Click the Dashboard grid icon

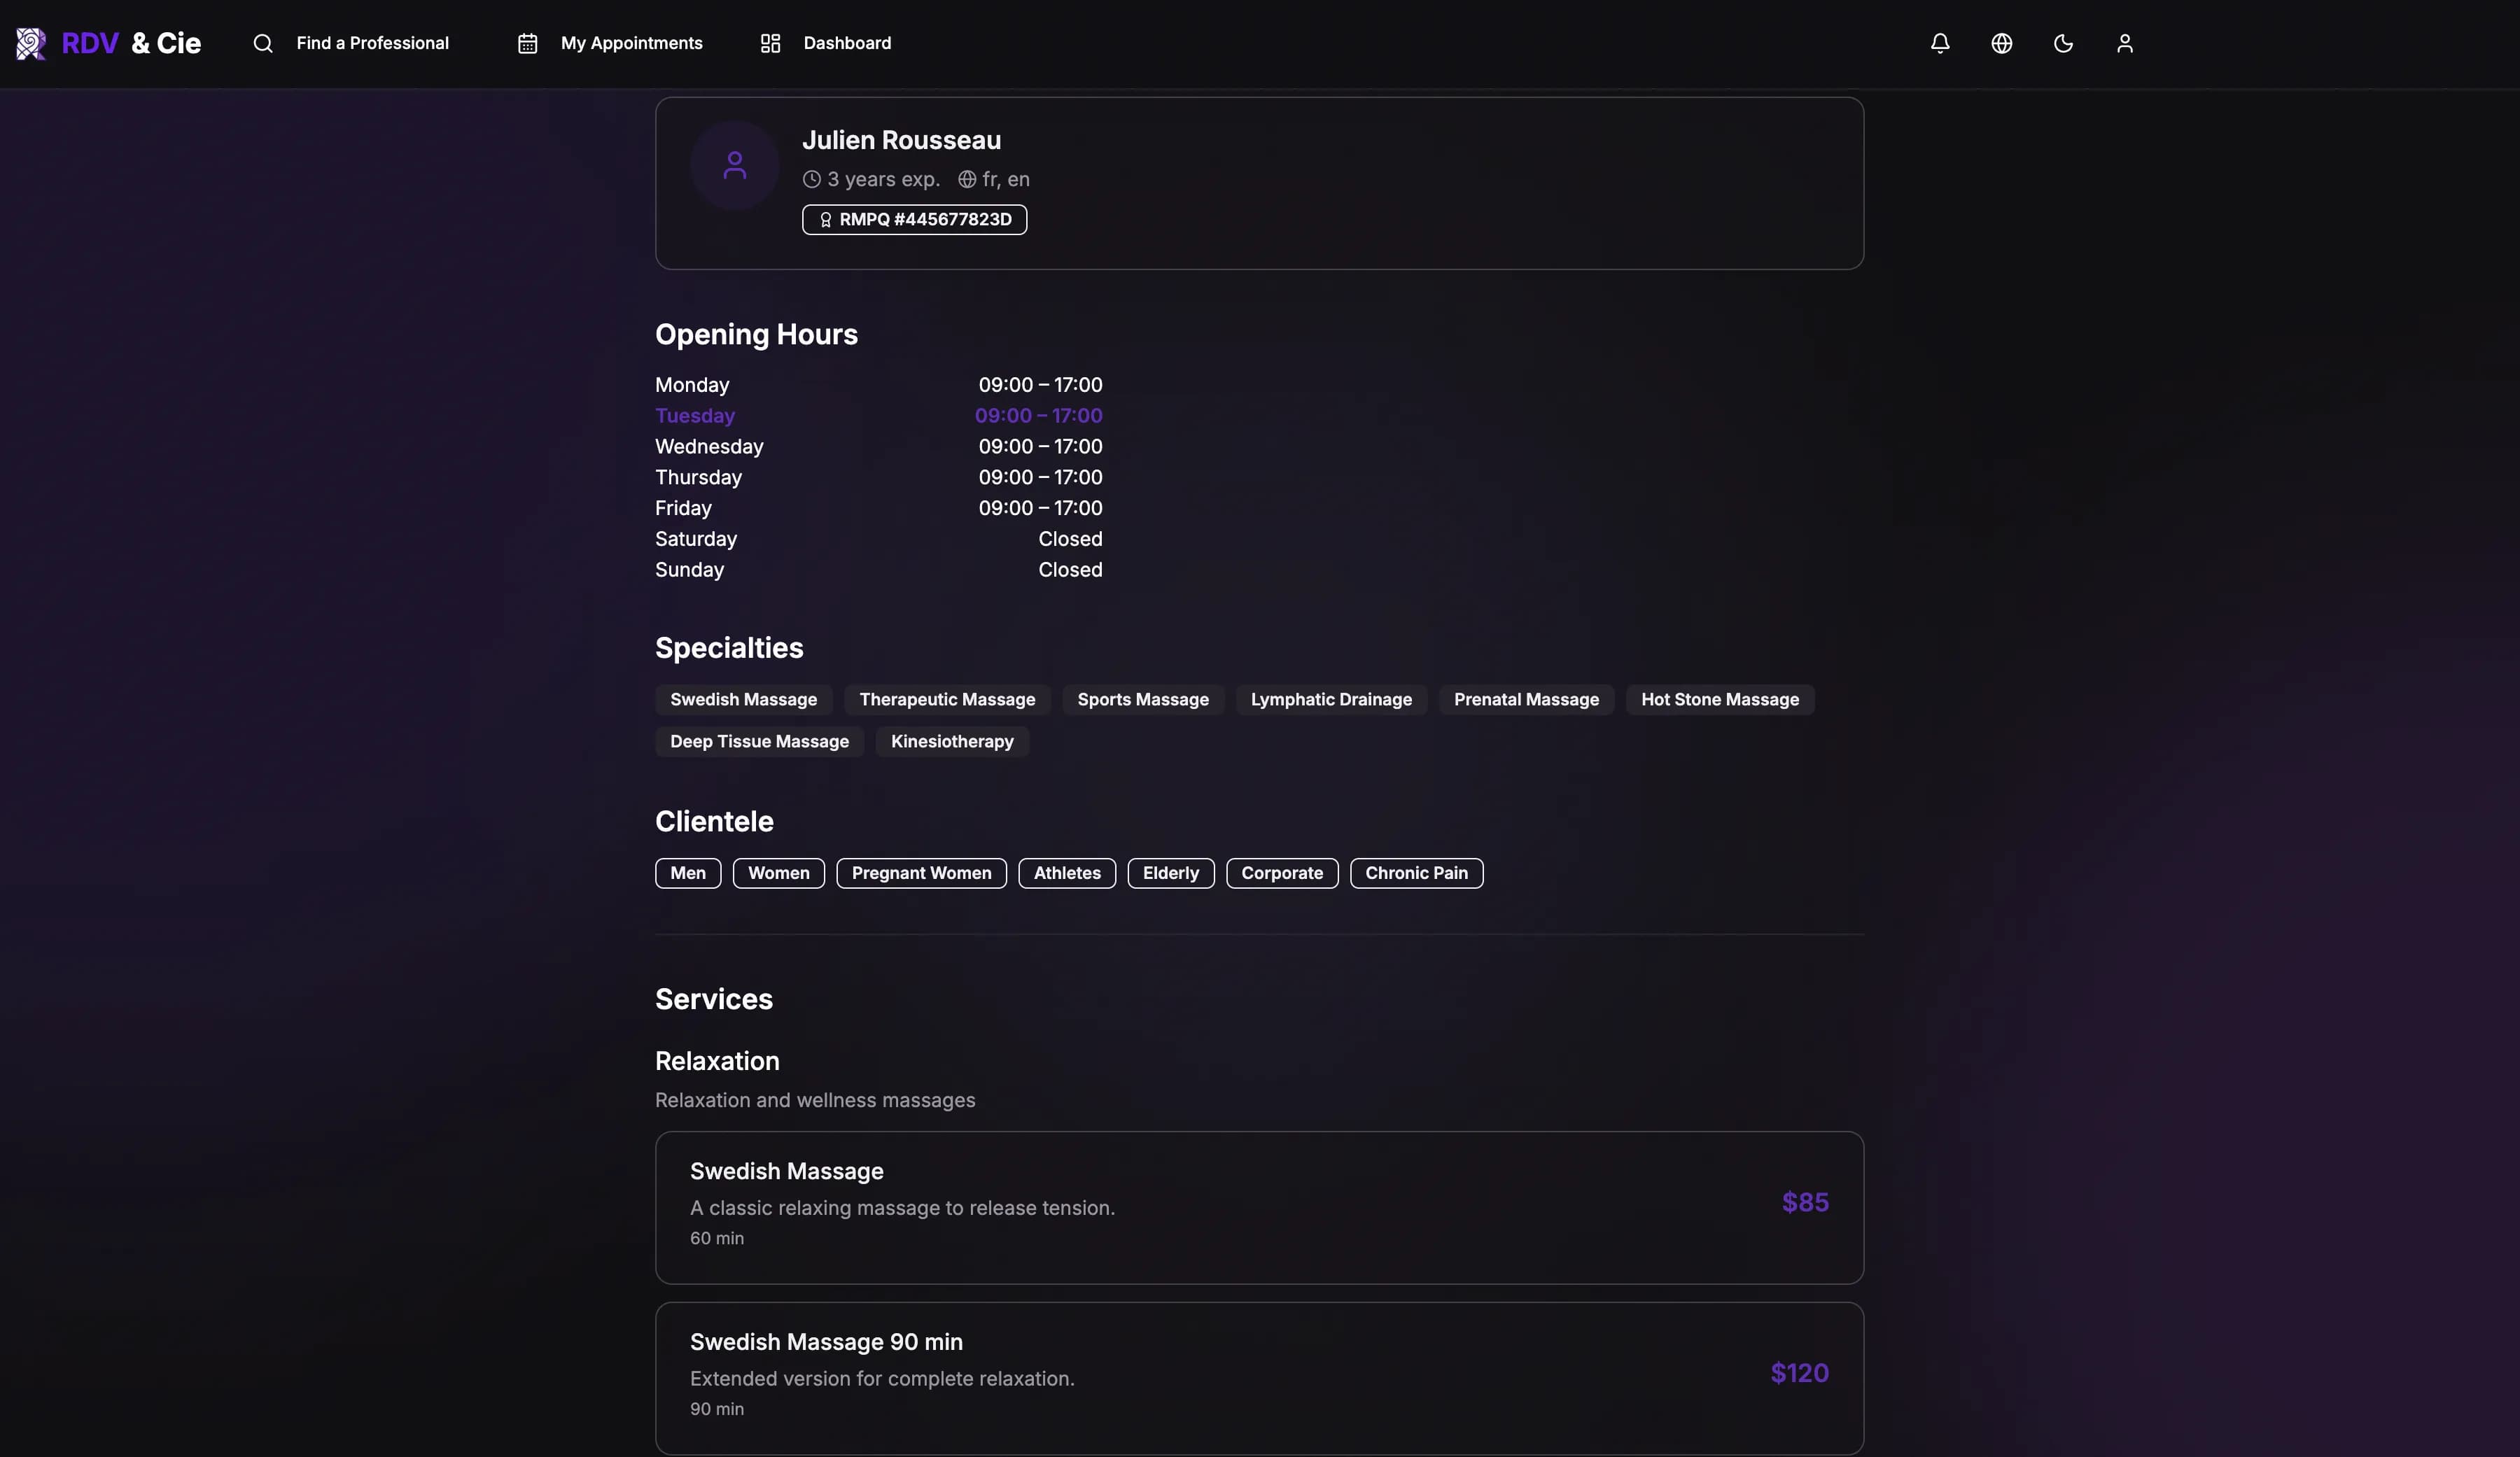pyautogui.click(x=770, y=43)
